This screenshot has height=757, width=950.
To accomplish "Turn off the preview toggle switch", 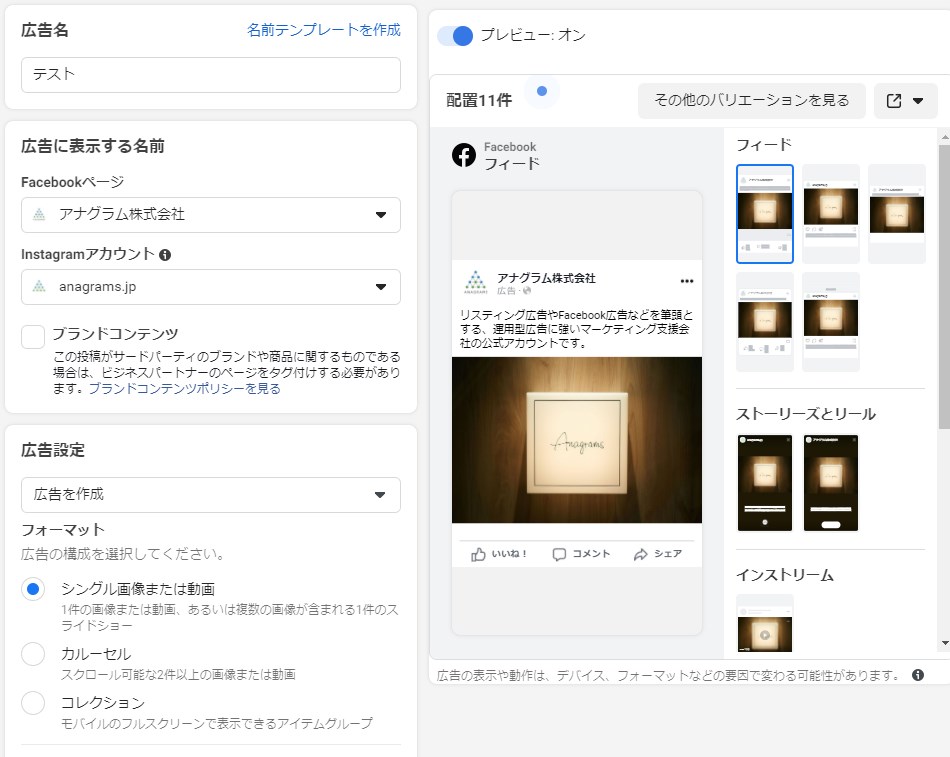I will [x=455, y=36].
